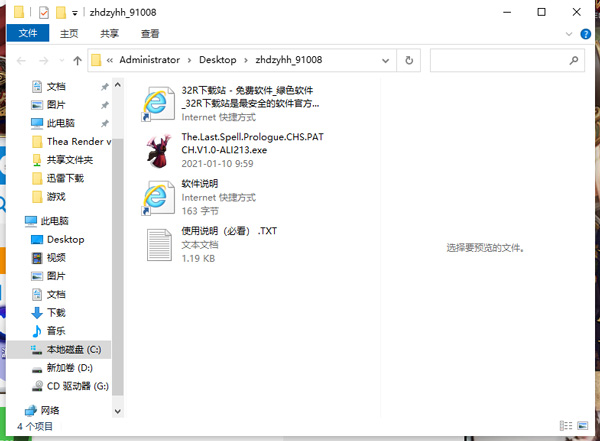Screen dimensions: 600x441
Task: Click the sidebar scroll up arrow
Action: pyautogui.click(x=117, y=85)
